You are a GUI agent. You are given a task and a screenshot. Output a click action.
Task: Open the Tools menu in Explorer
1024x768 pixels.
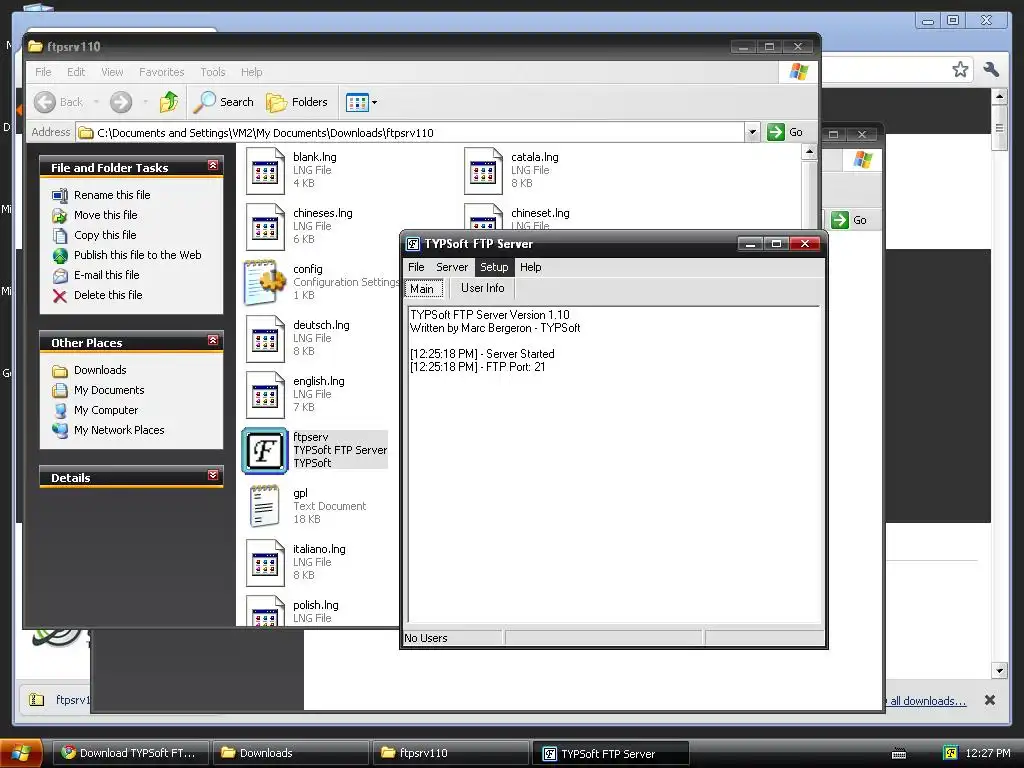[213, 72]
